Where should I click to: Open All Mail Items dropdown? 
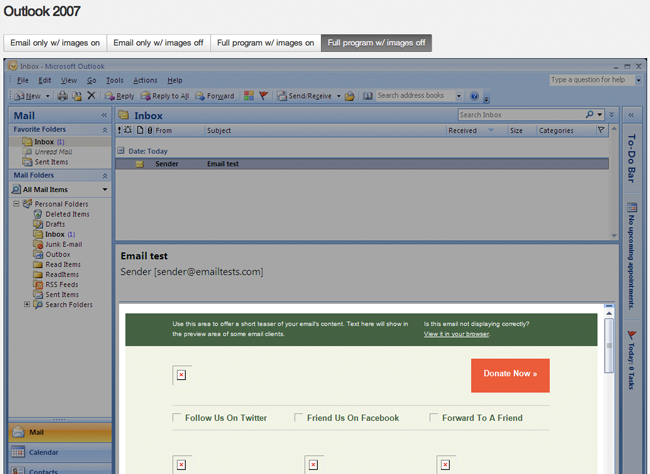pos(105,190)
